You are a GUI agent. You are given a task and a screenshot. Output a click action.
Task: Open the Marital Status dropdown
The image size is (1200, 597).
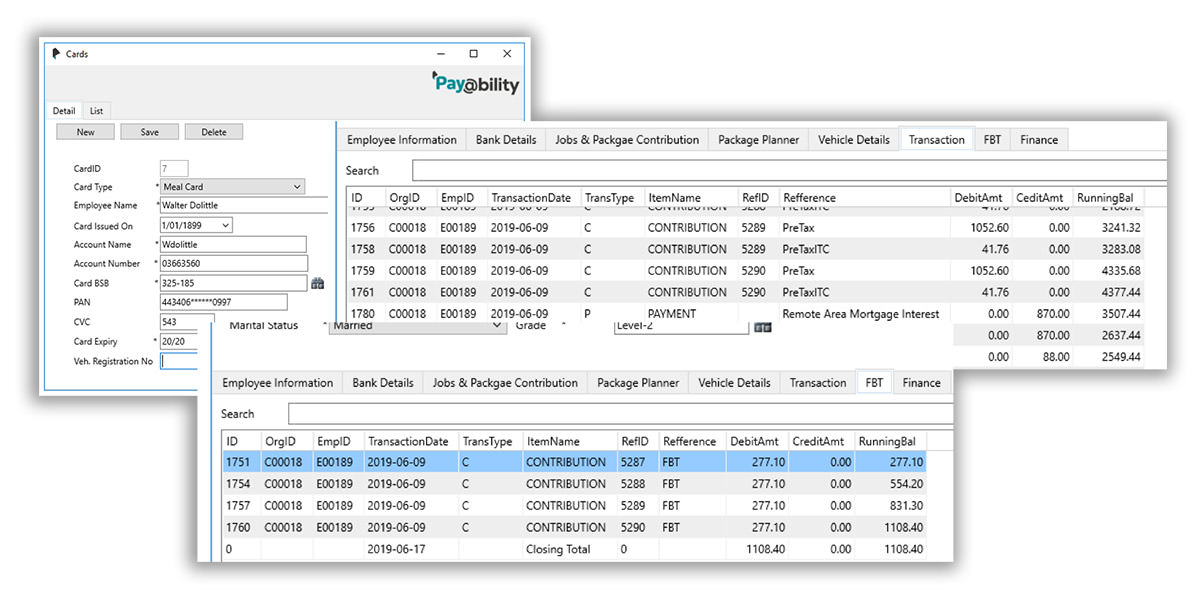(498, 327)
